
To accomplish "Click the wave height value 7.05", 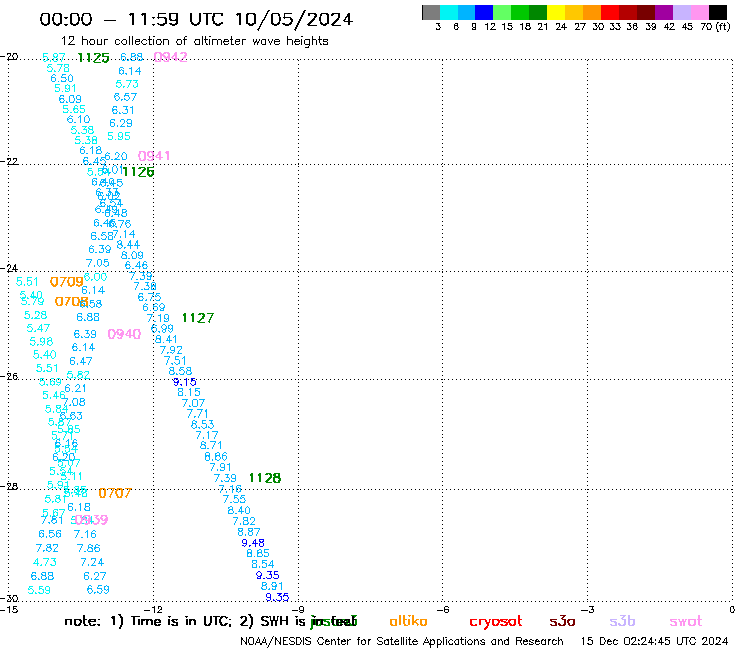I will click(98, 263).
